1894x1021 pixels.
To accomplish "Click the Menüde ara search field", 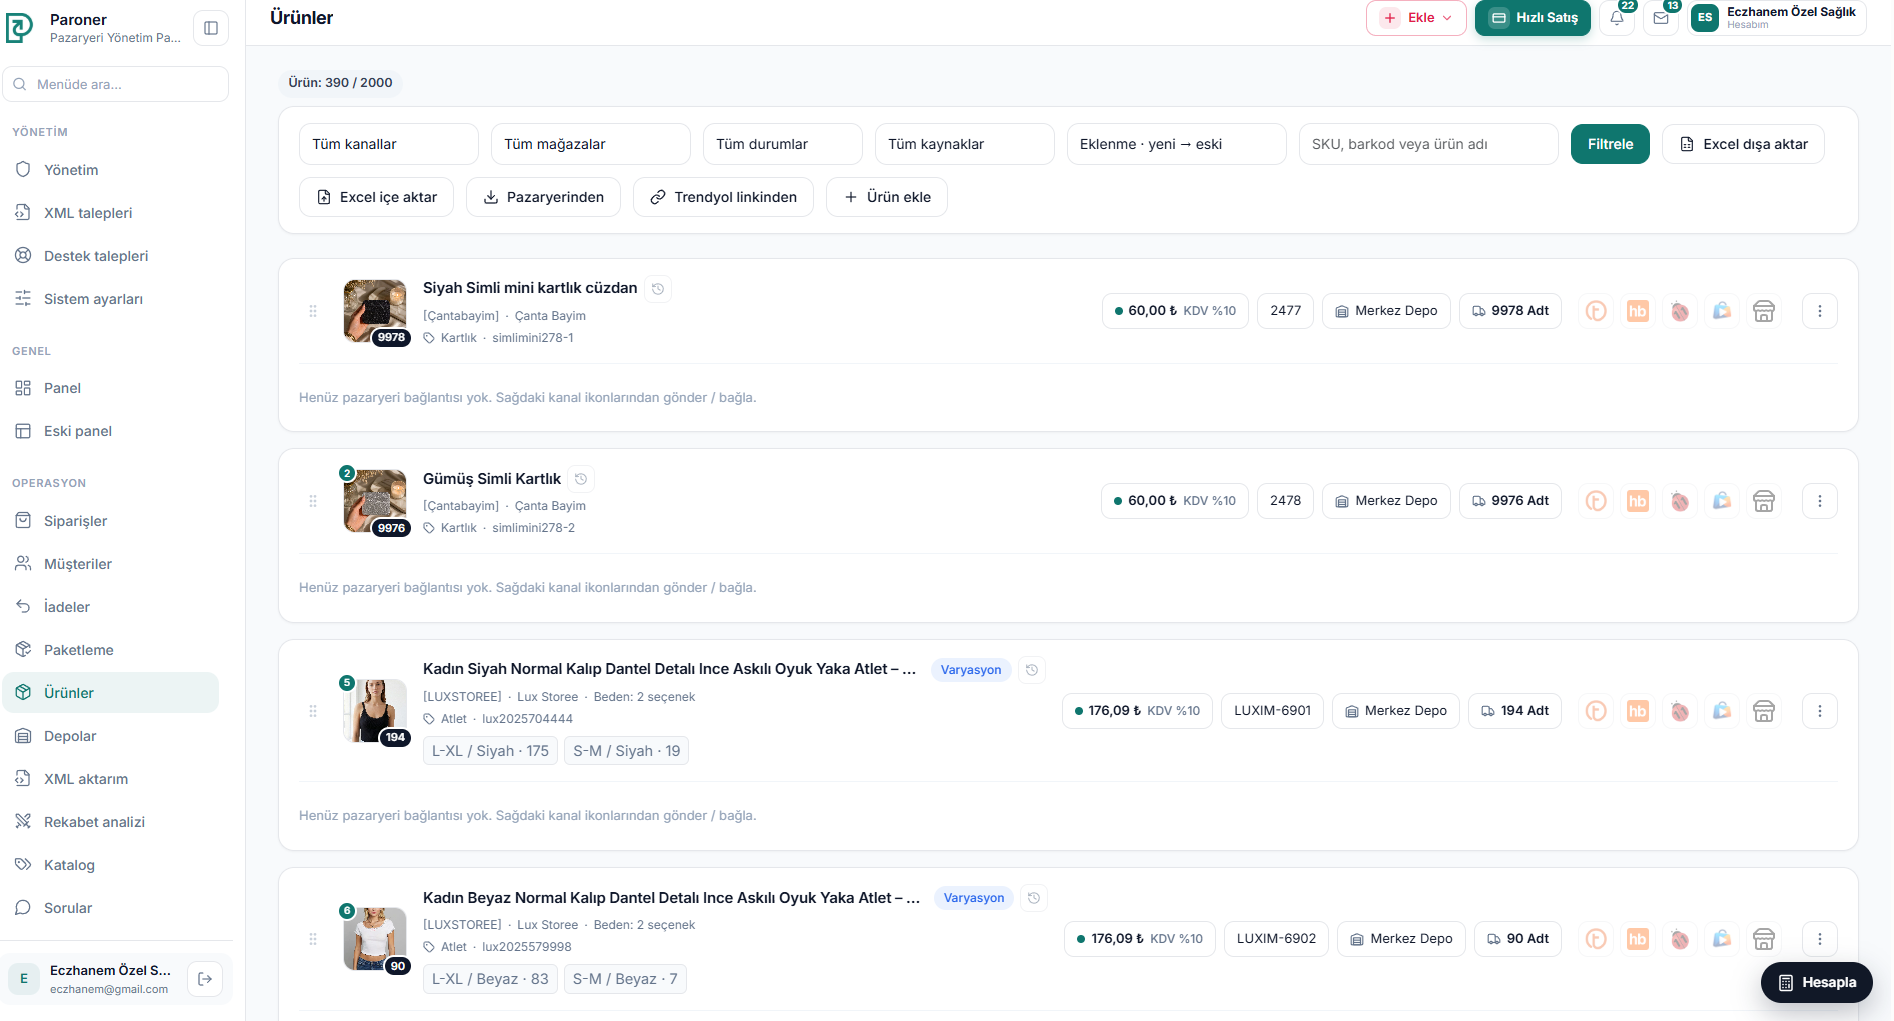I will tap(116, 84).
